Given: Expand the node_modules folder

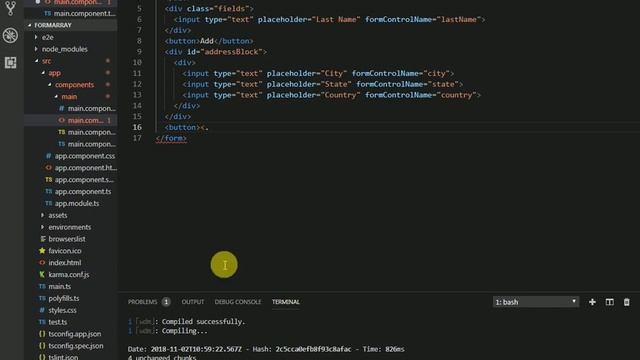Looking at the screenshot, I should coord(71,49).
